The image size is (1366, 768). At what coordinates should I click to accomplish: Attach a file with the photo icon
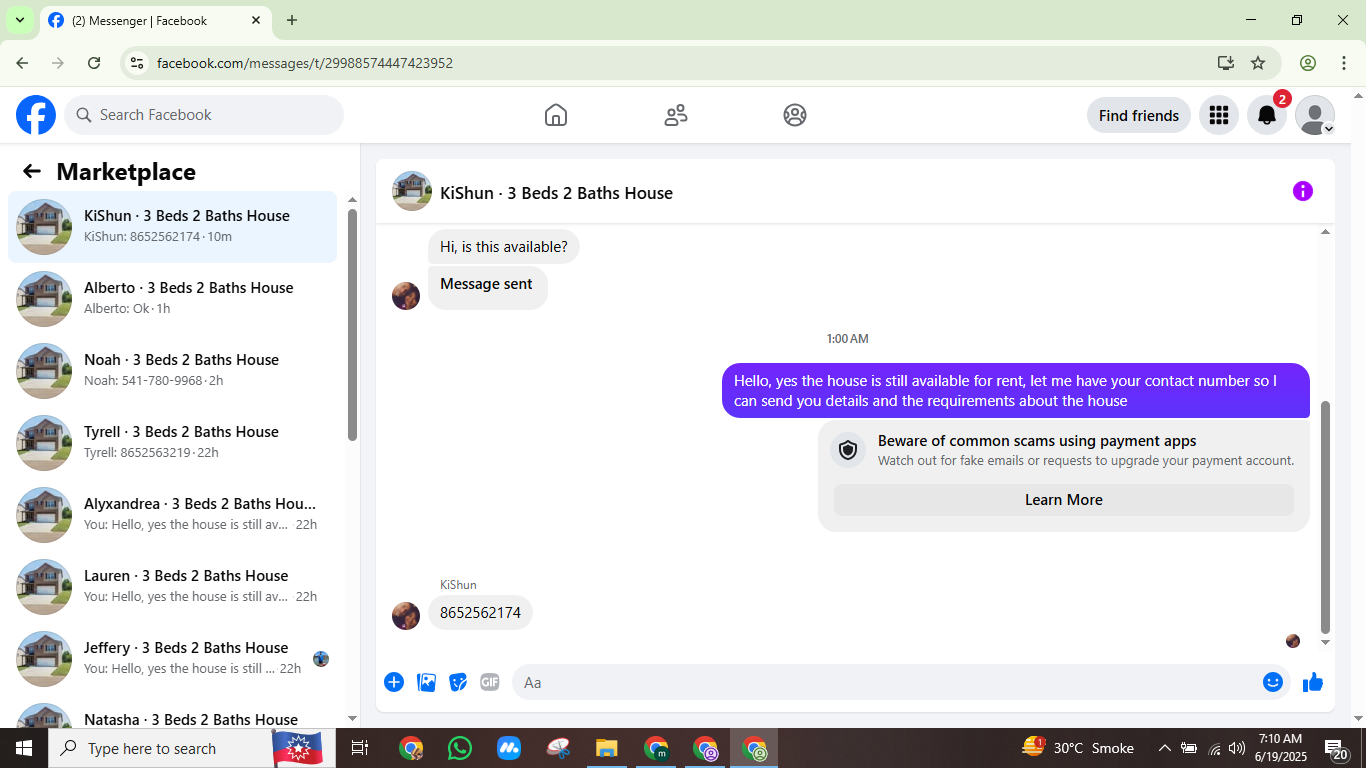(x=426, y=682)
